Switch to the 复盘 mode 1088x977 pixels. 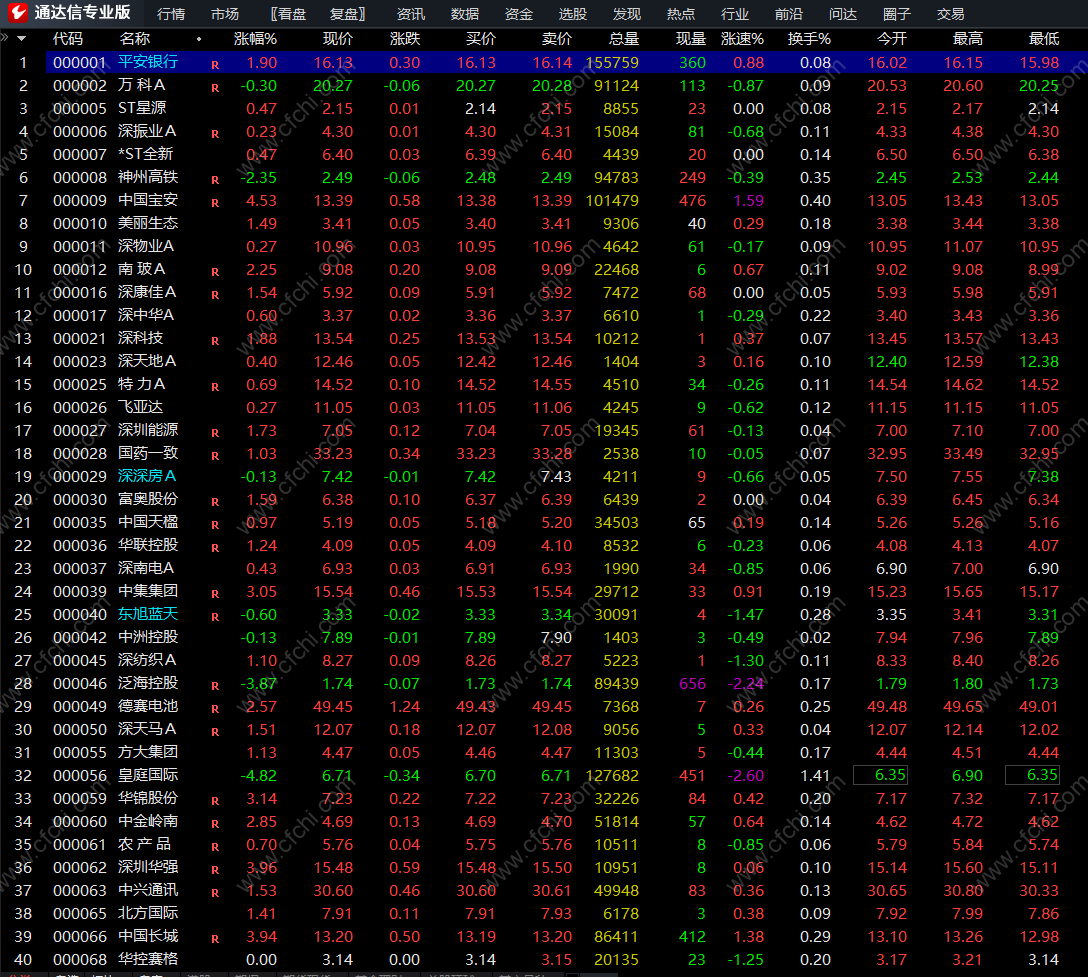[x=347, y=14]
